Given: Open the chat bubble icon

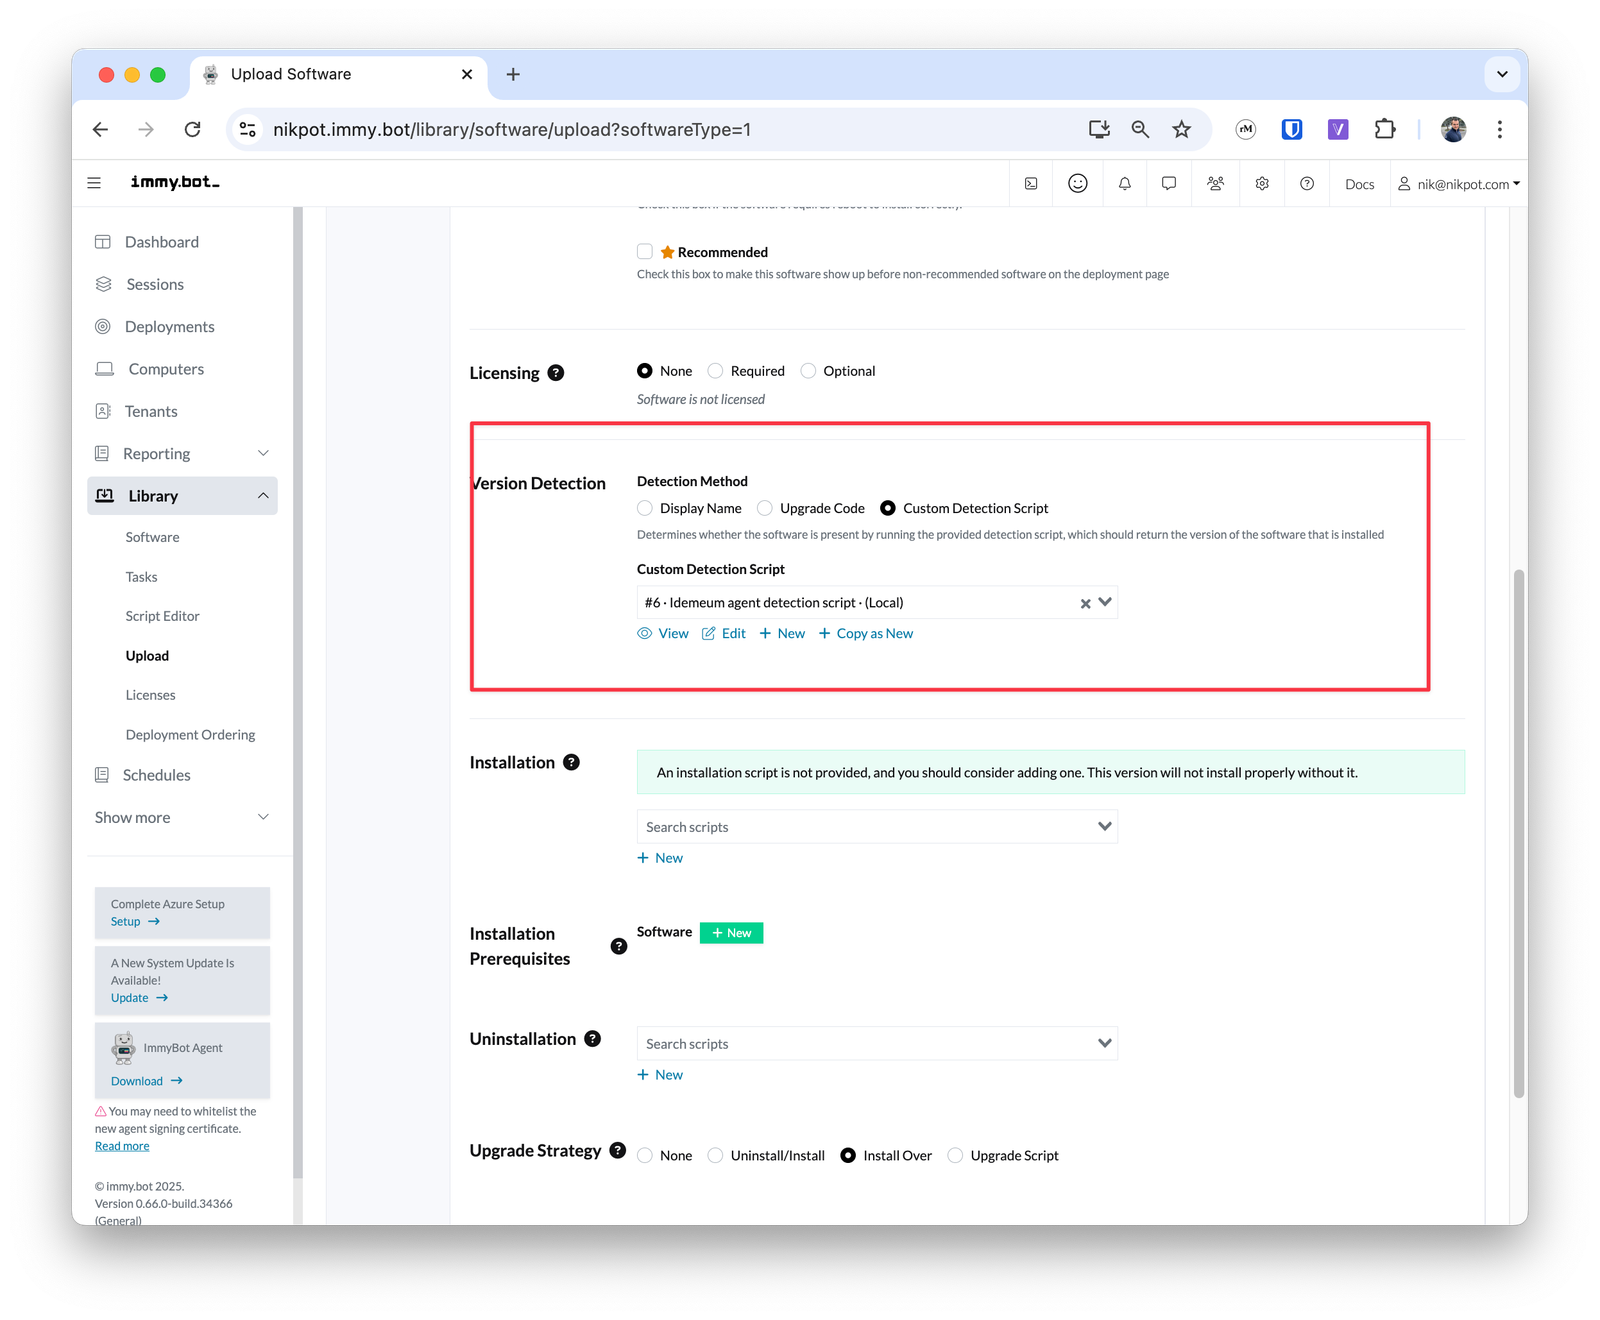Looking at the screenshot, I should pos(1169,184).
